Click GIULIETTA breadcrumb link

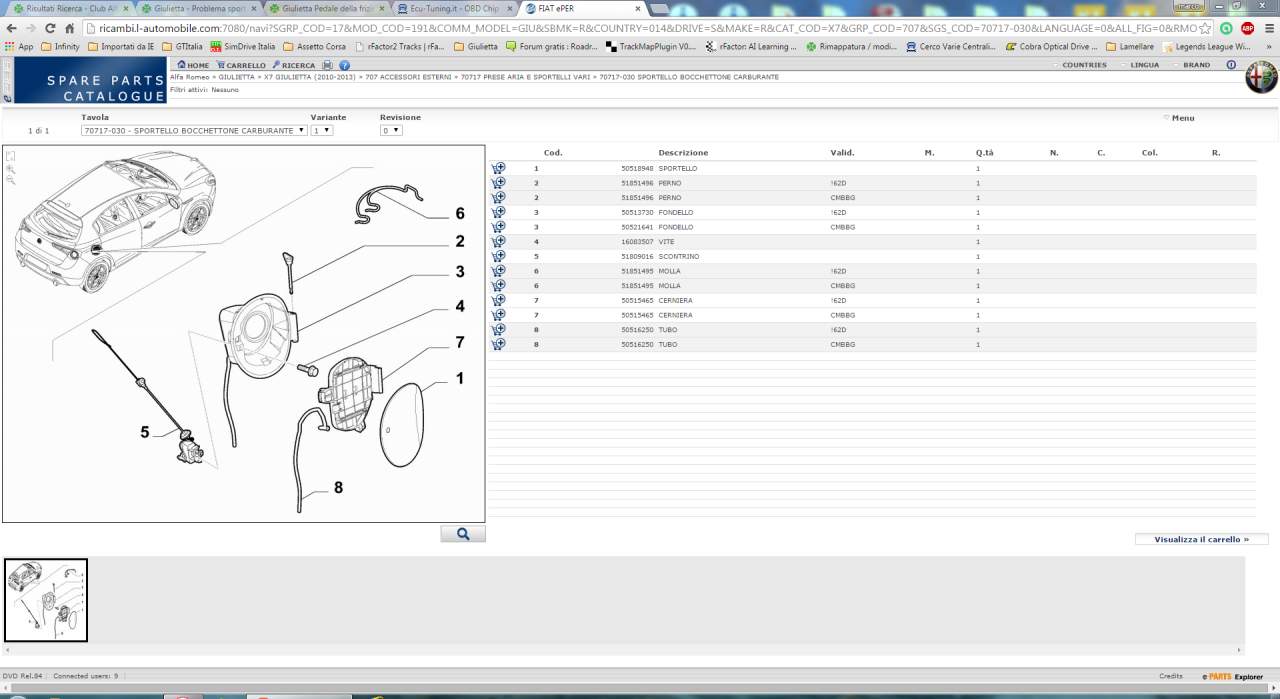[236, 77]
